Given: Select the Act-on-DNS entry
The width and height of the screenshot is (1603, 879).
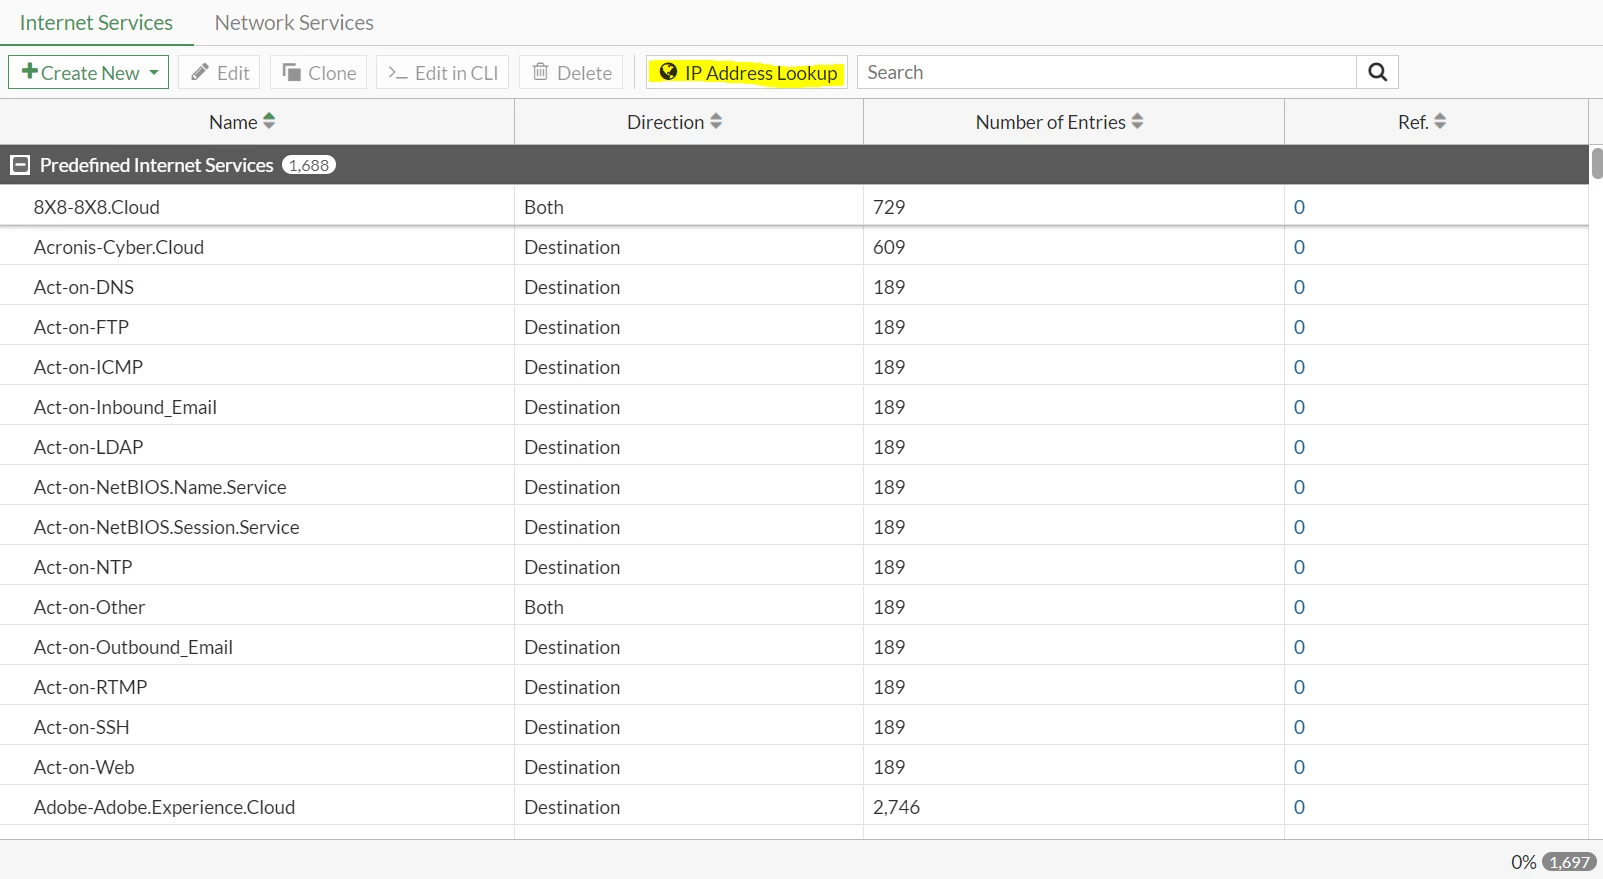Looking at the screenshot, I should pyautogui.click(x=84, y=287).
